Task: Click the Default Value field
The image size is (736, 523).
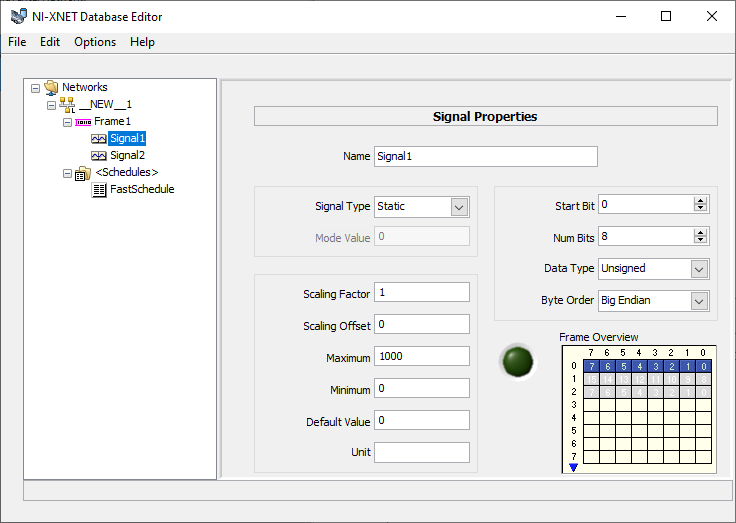Action: [422, 420]
